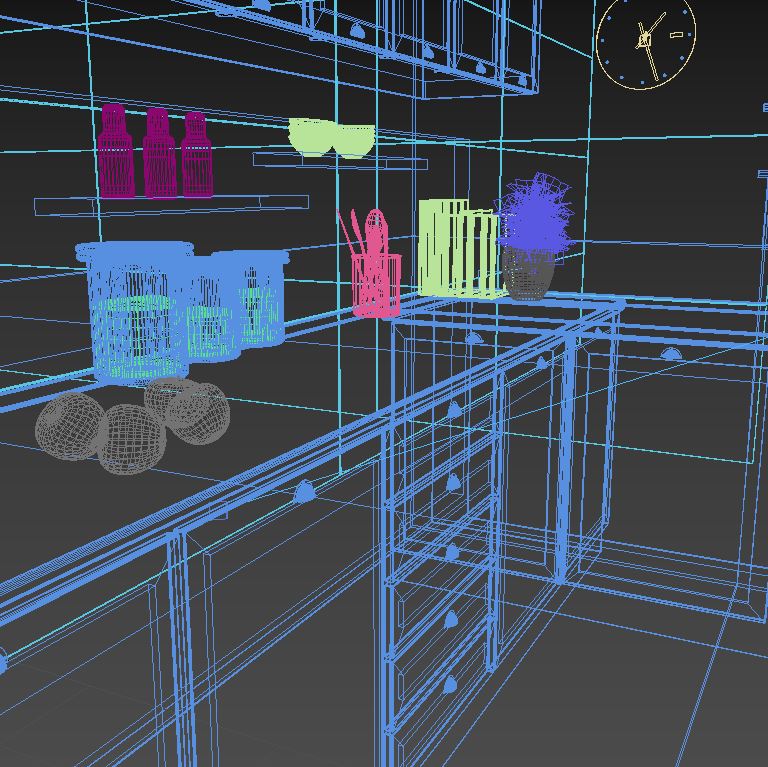768x767 pixels.
Task: Click the top drawer handle in the drawer stack
Action: tap(454, 408)
